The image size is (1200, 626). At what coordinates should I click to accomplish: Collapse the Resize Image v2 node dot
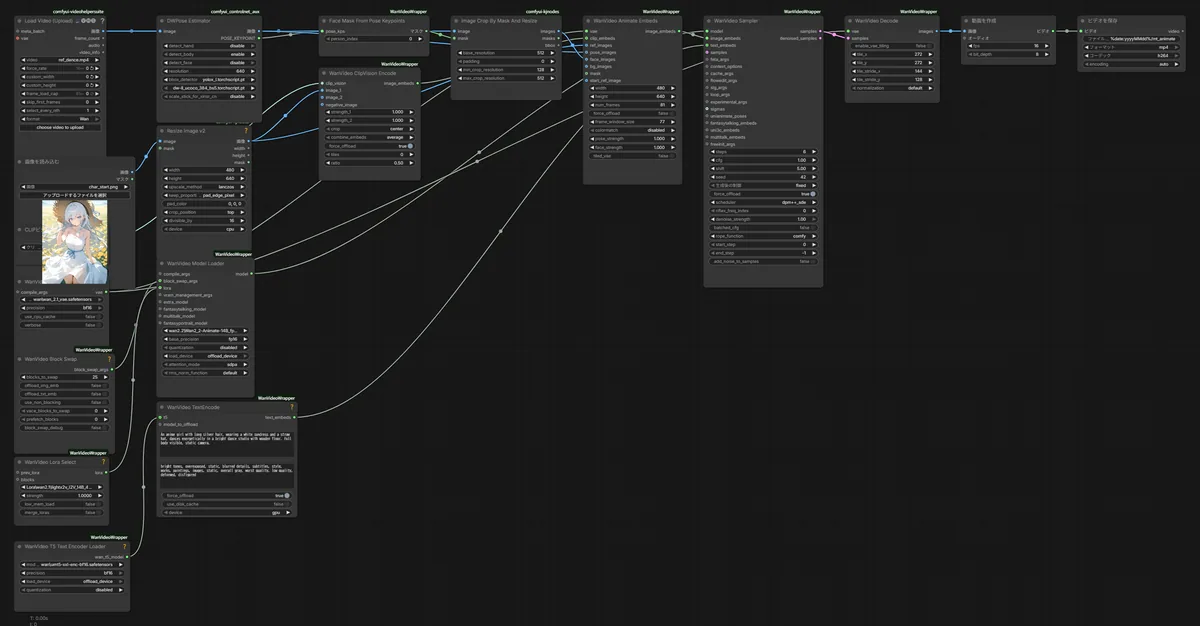pyautogui.click(x=162, y=131)
